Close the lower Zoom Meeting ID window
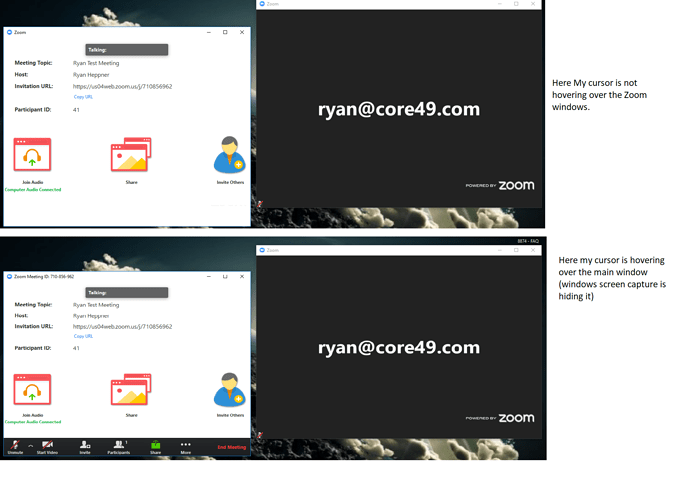Image resolution: width=682 pixels, height=500 pixels. [x=242, y=277]
